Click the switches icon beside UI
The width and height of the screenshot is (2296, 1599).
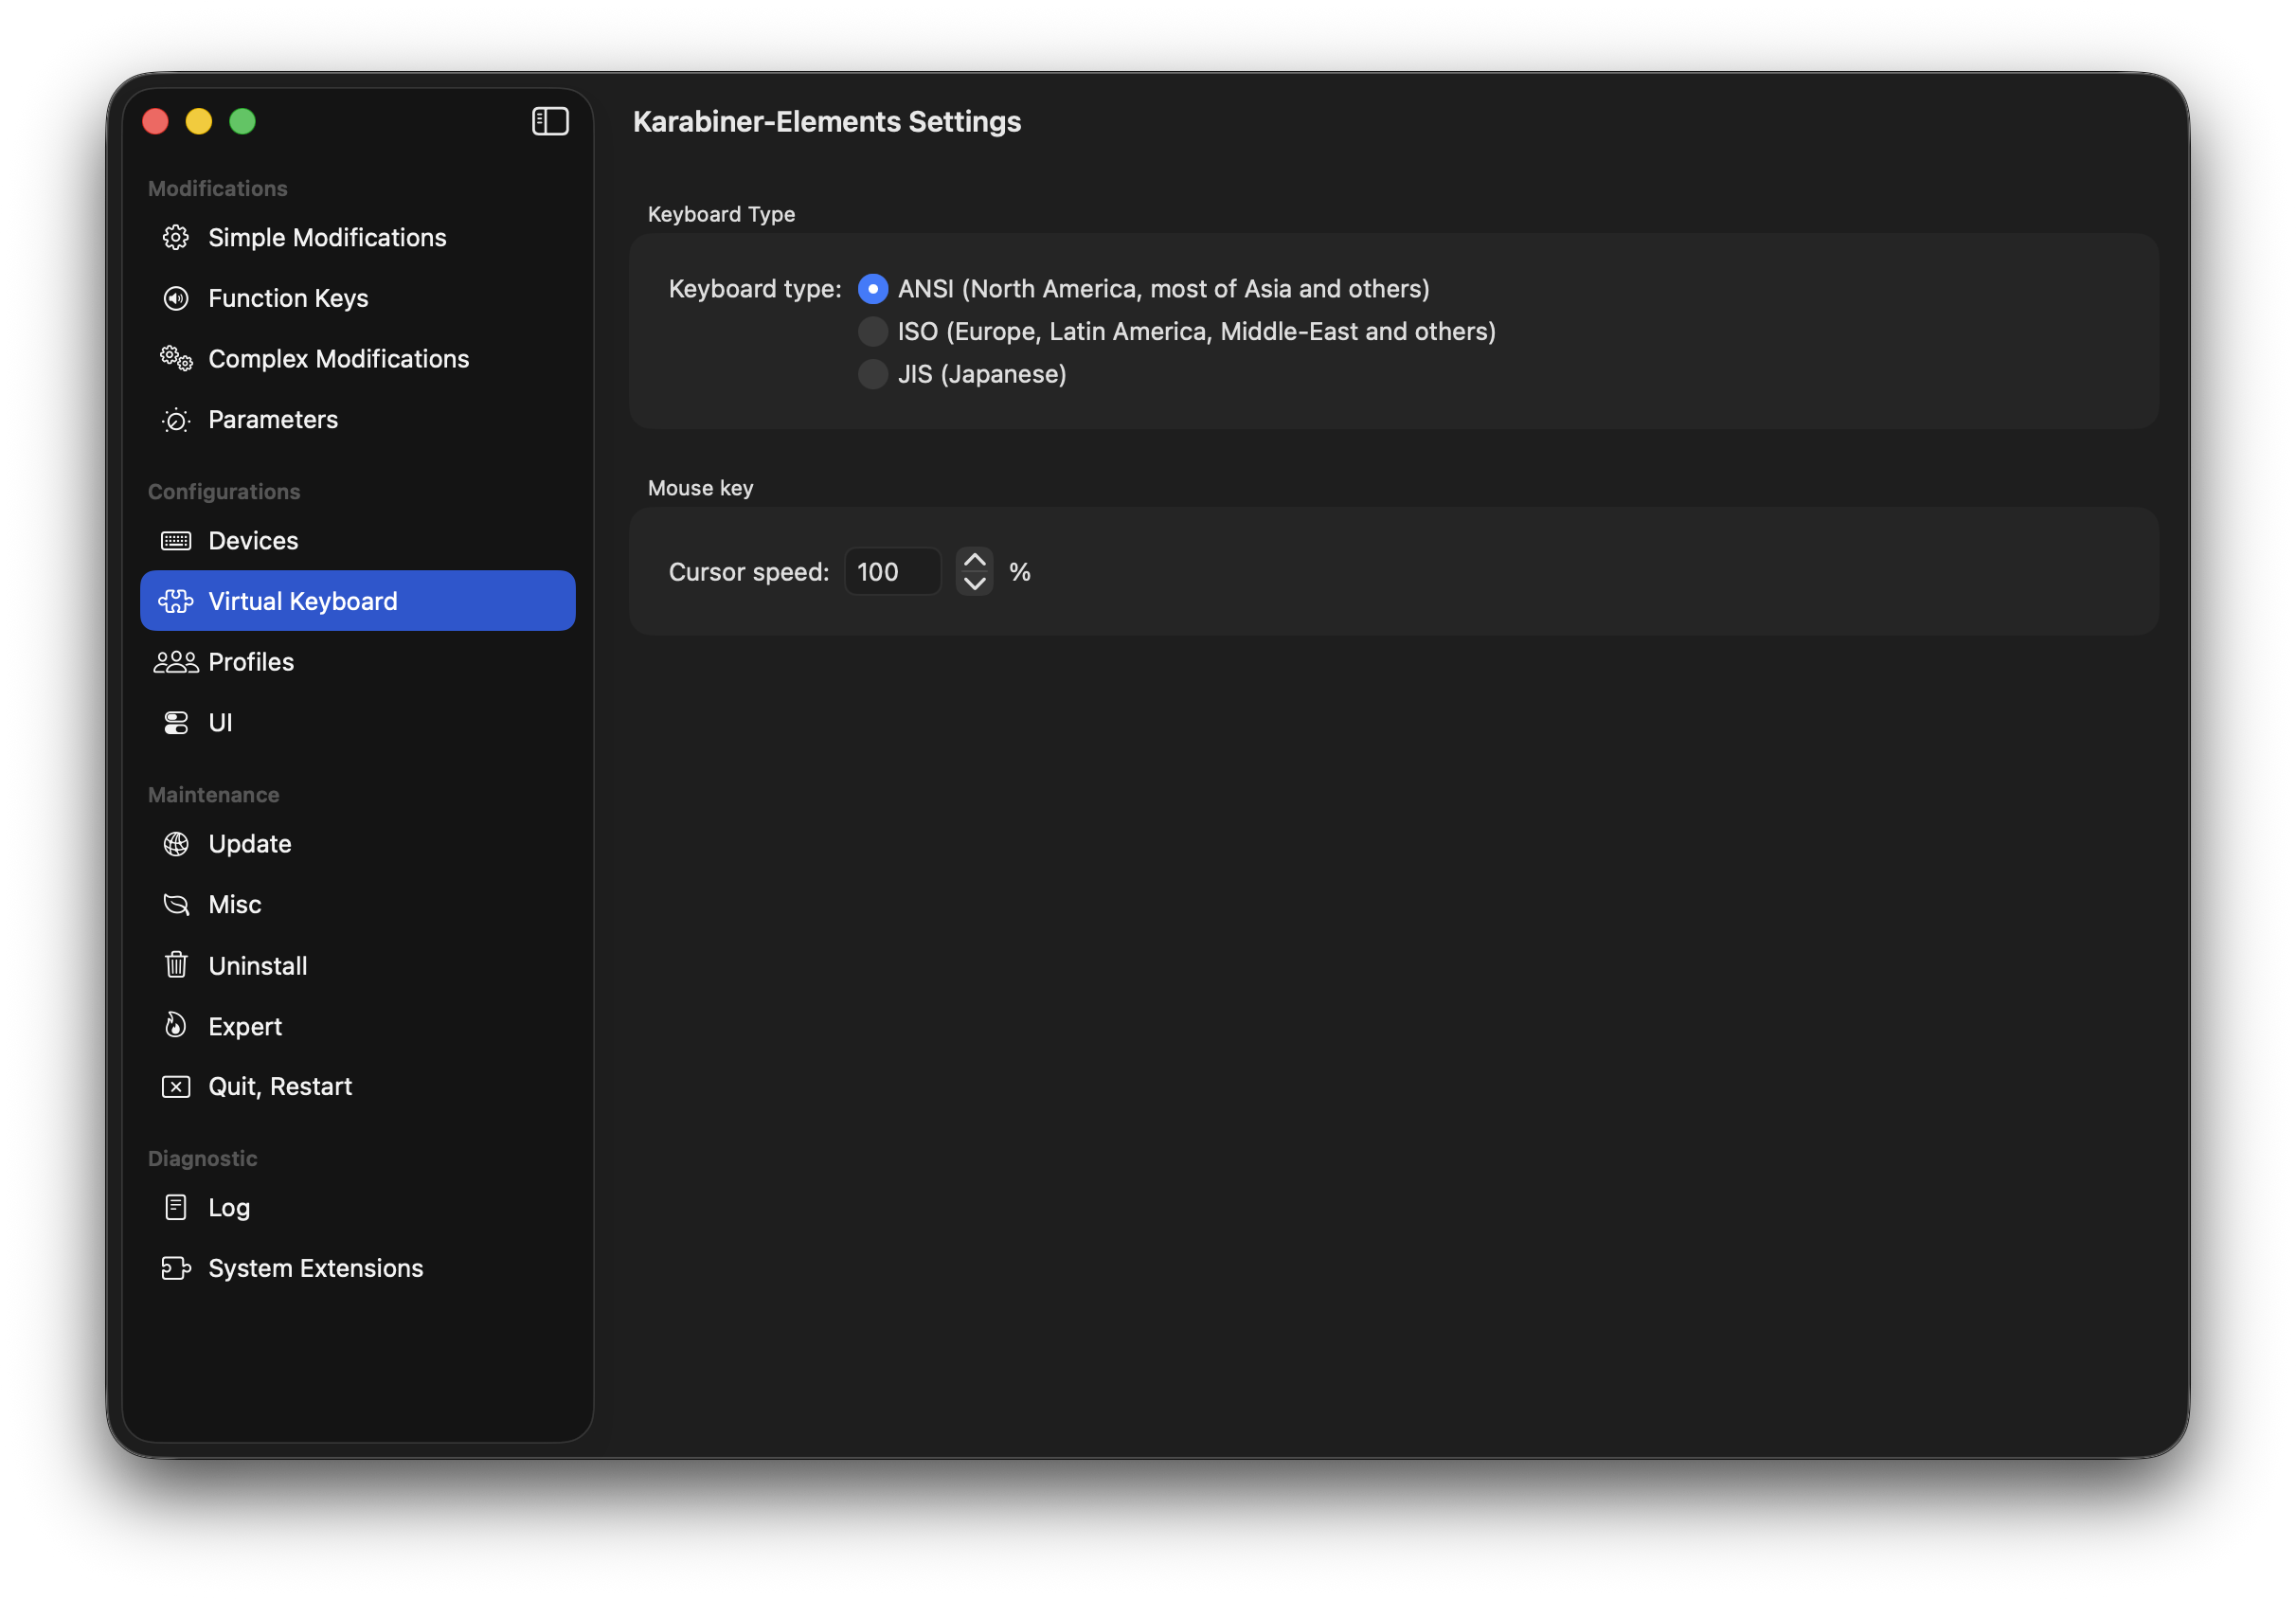point(176,723)
